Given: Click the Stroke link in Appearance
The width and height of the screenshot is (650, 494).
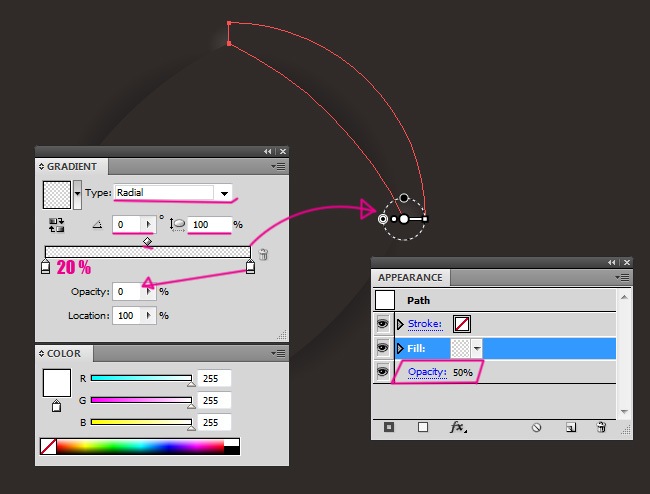Looking at the screenshot, I should click(x=425, y=323).
